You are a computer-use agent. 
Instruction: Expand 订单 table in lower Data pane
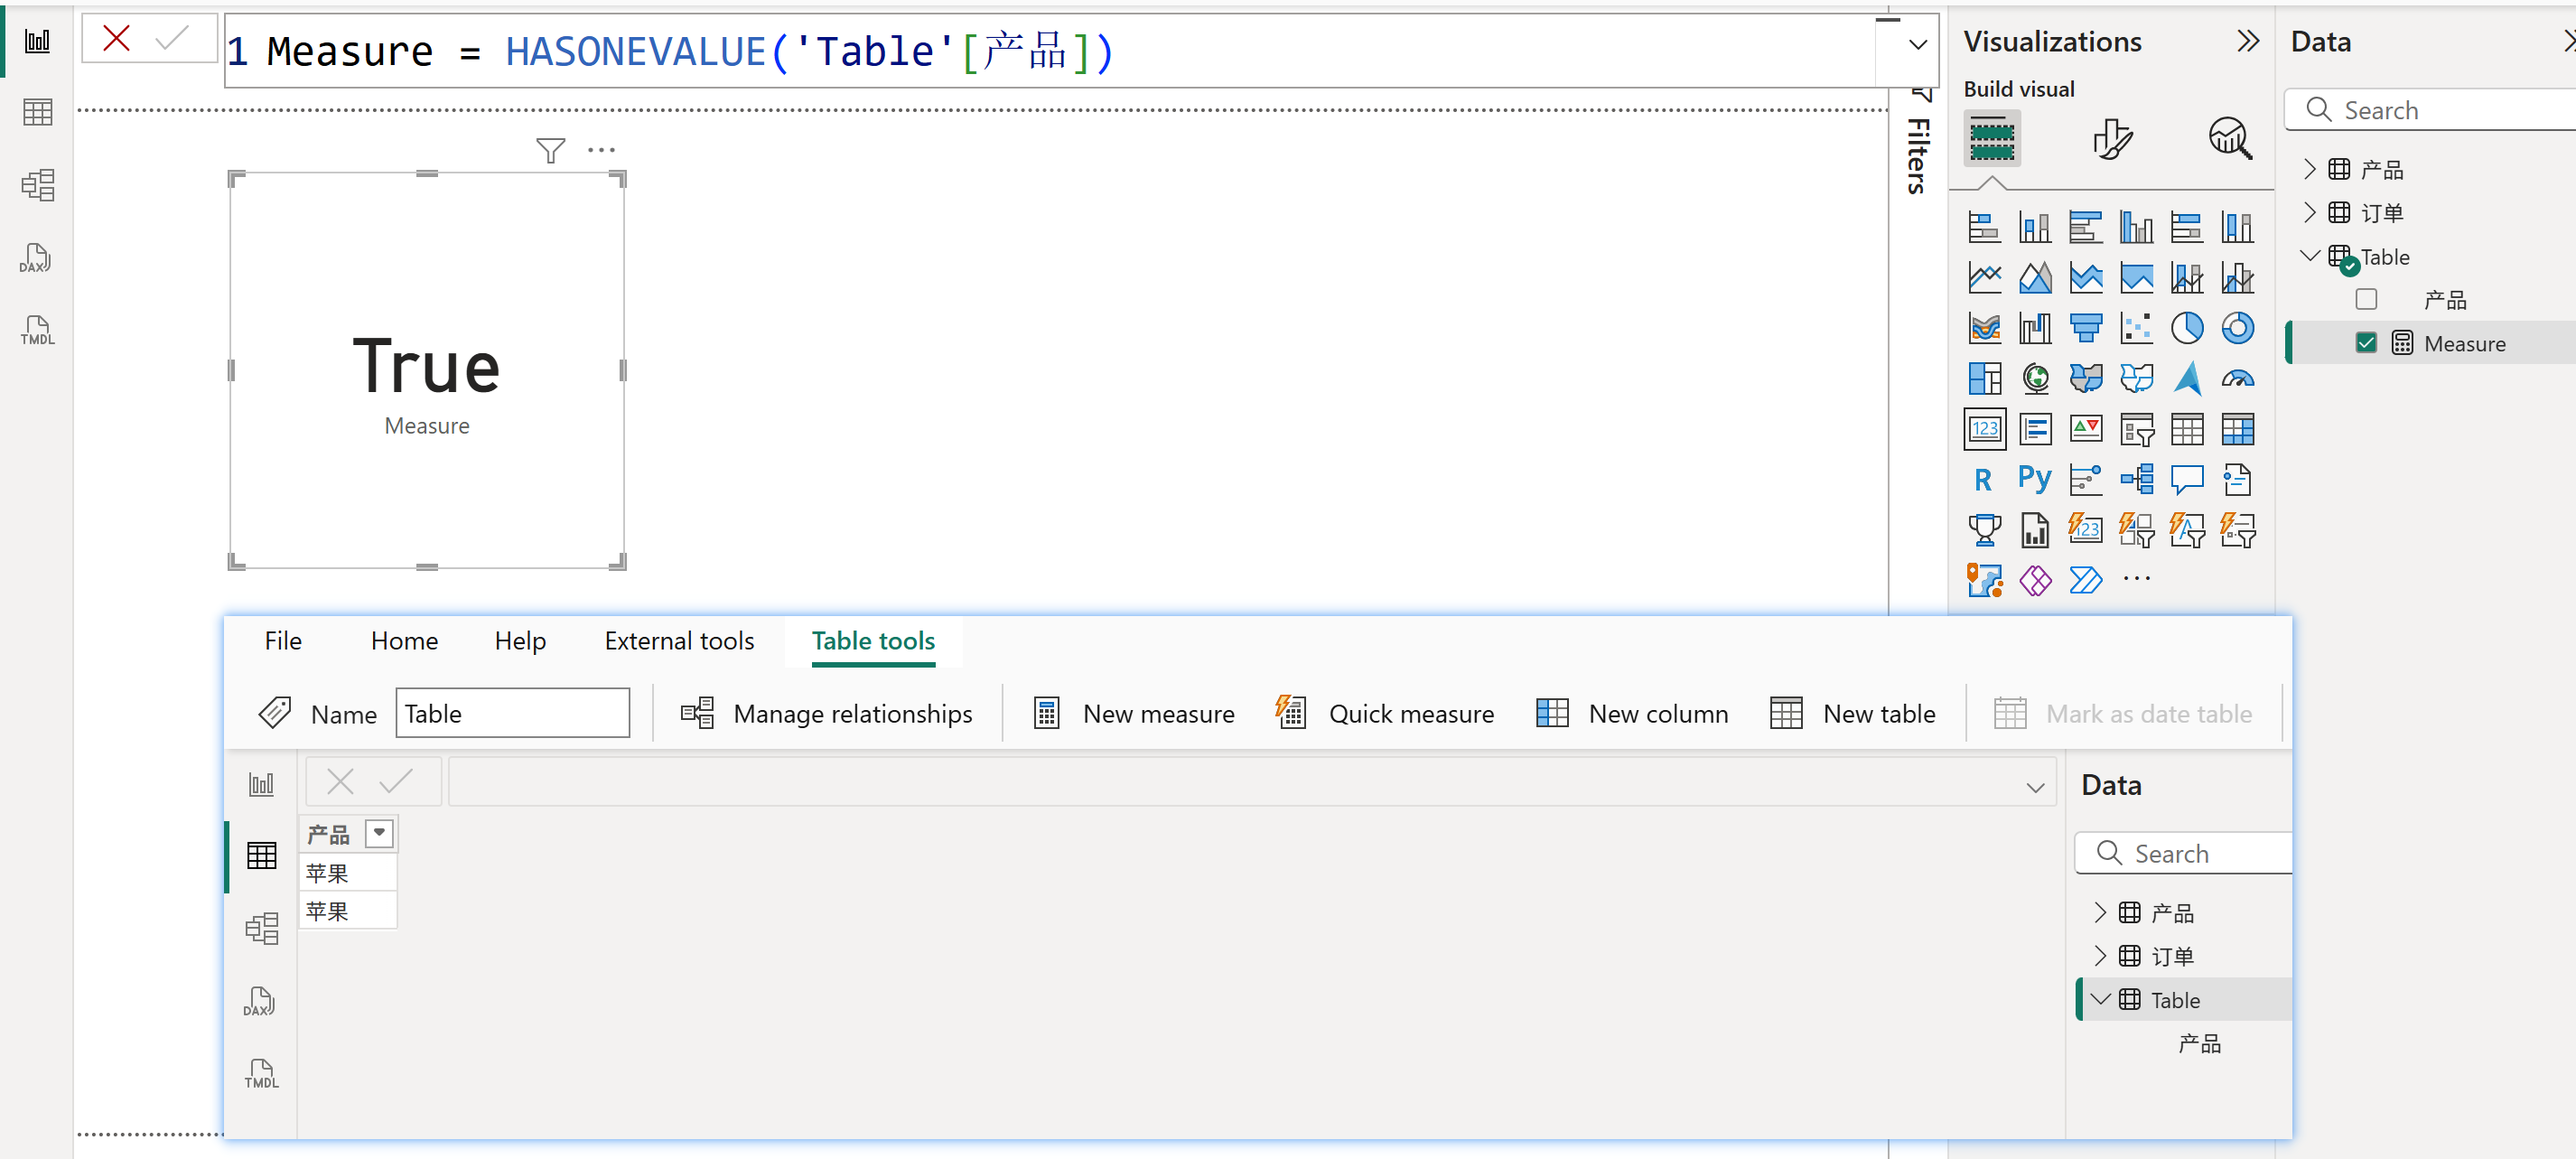point(2099,955)
